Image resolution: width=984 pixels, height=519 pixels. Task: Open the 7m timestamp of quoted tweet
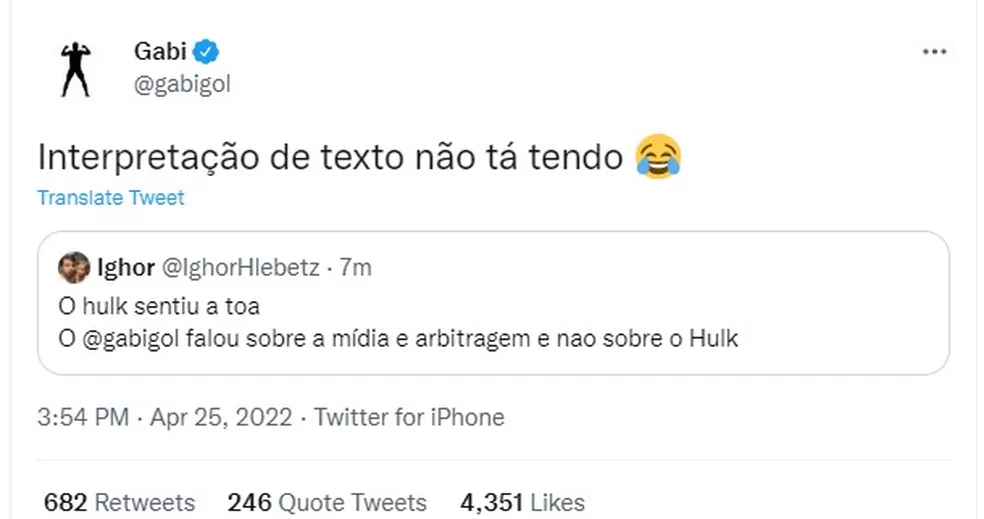tap(356, 267)
